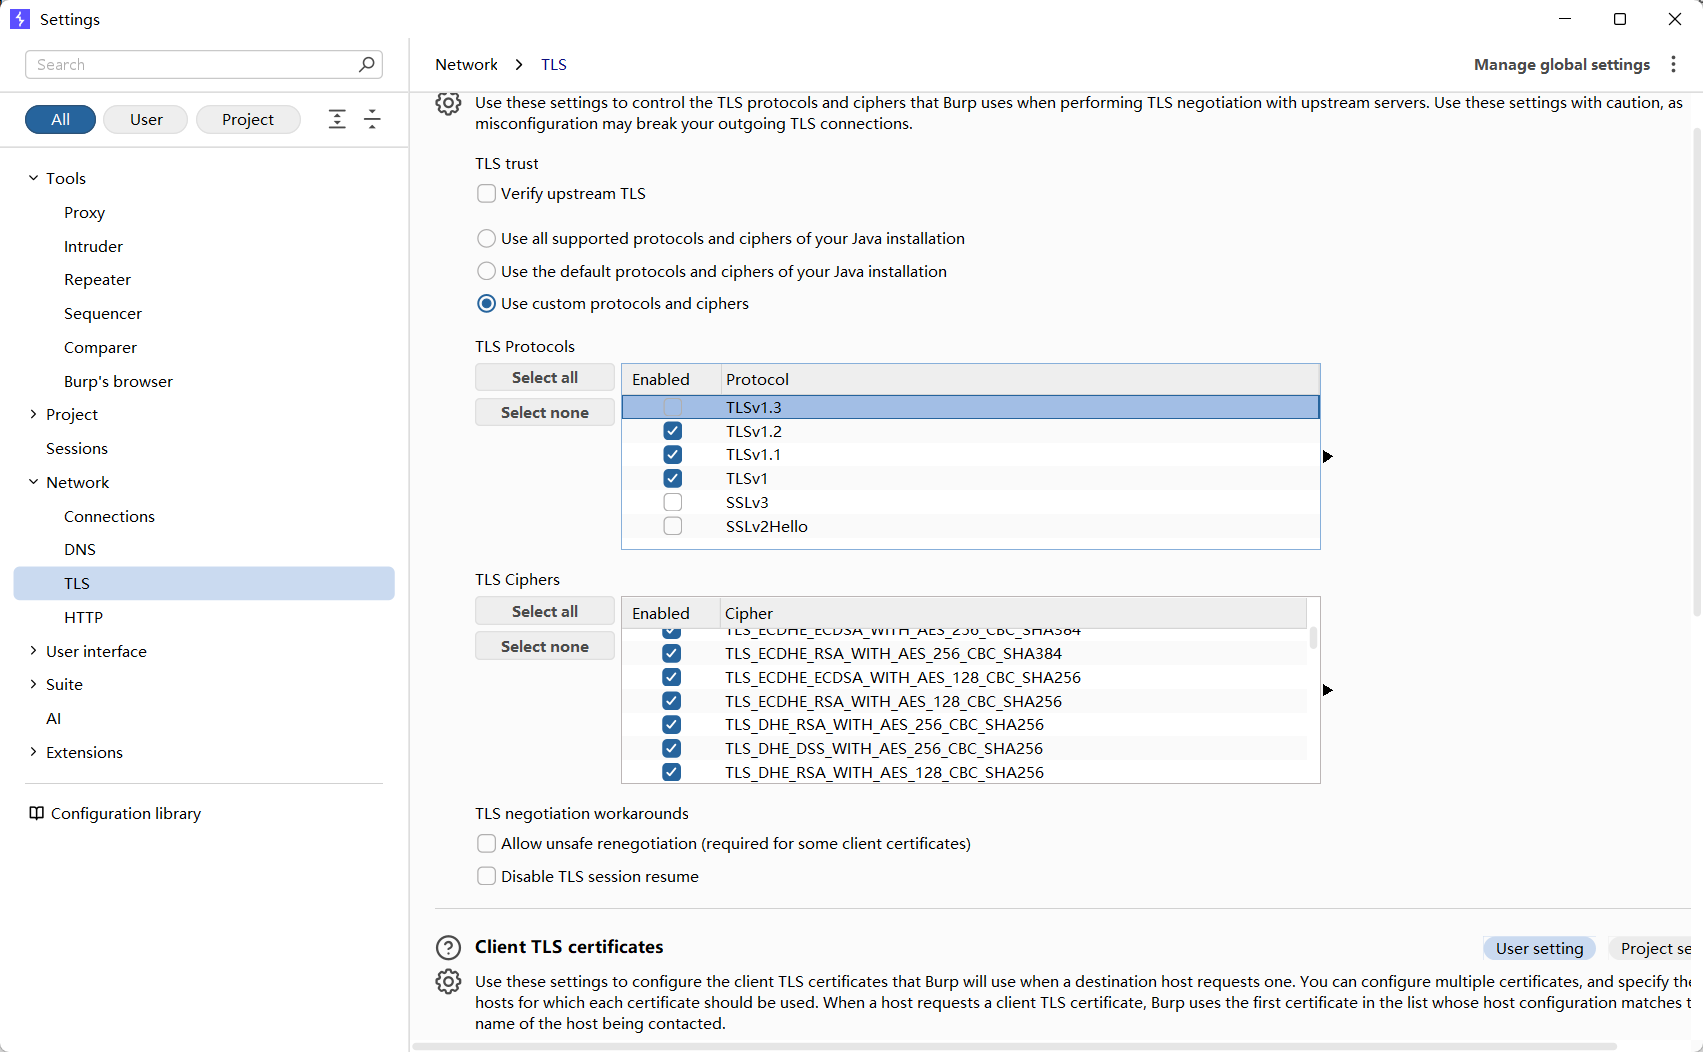
Task: Click the search magnifier icon
Action: 367,64
